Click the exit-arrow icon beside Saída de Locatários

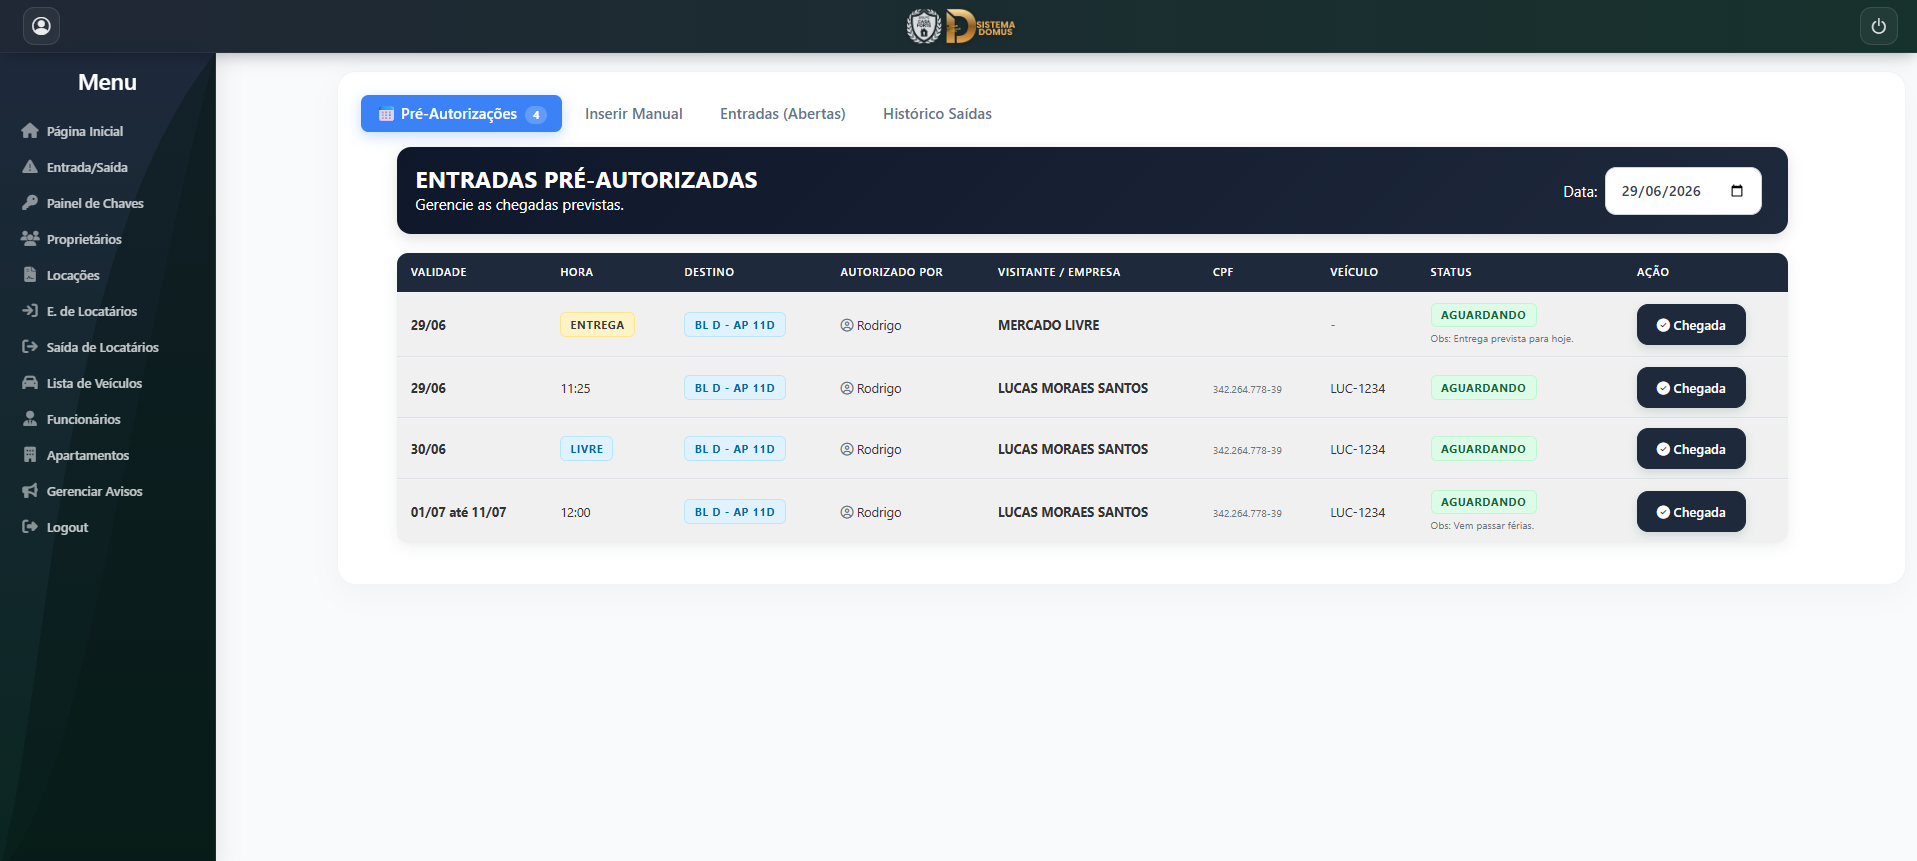(x=30, y=347)
